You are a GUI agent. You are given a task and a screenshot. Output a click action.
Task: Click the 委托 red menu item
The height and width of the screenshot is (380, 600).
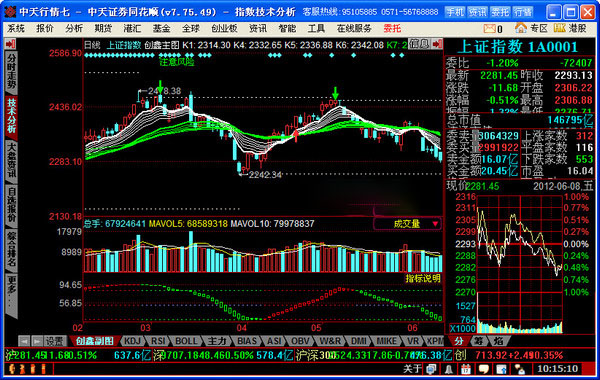tap(392, 28)
